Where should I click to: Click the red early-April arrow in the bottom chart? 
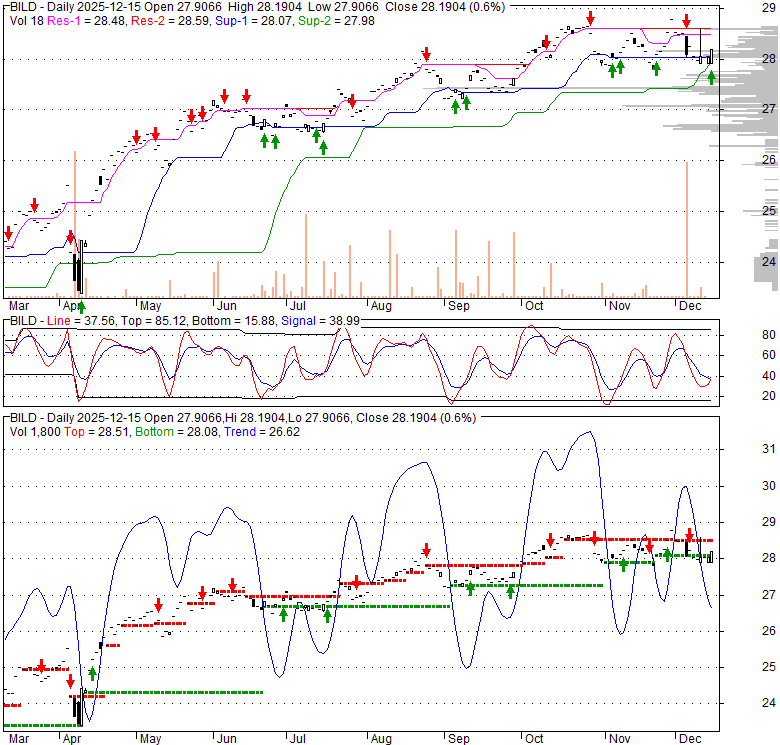pyautogui.click(x=71, y=681)
